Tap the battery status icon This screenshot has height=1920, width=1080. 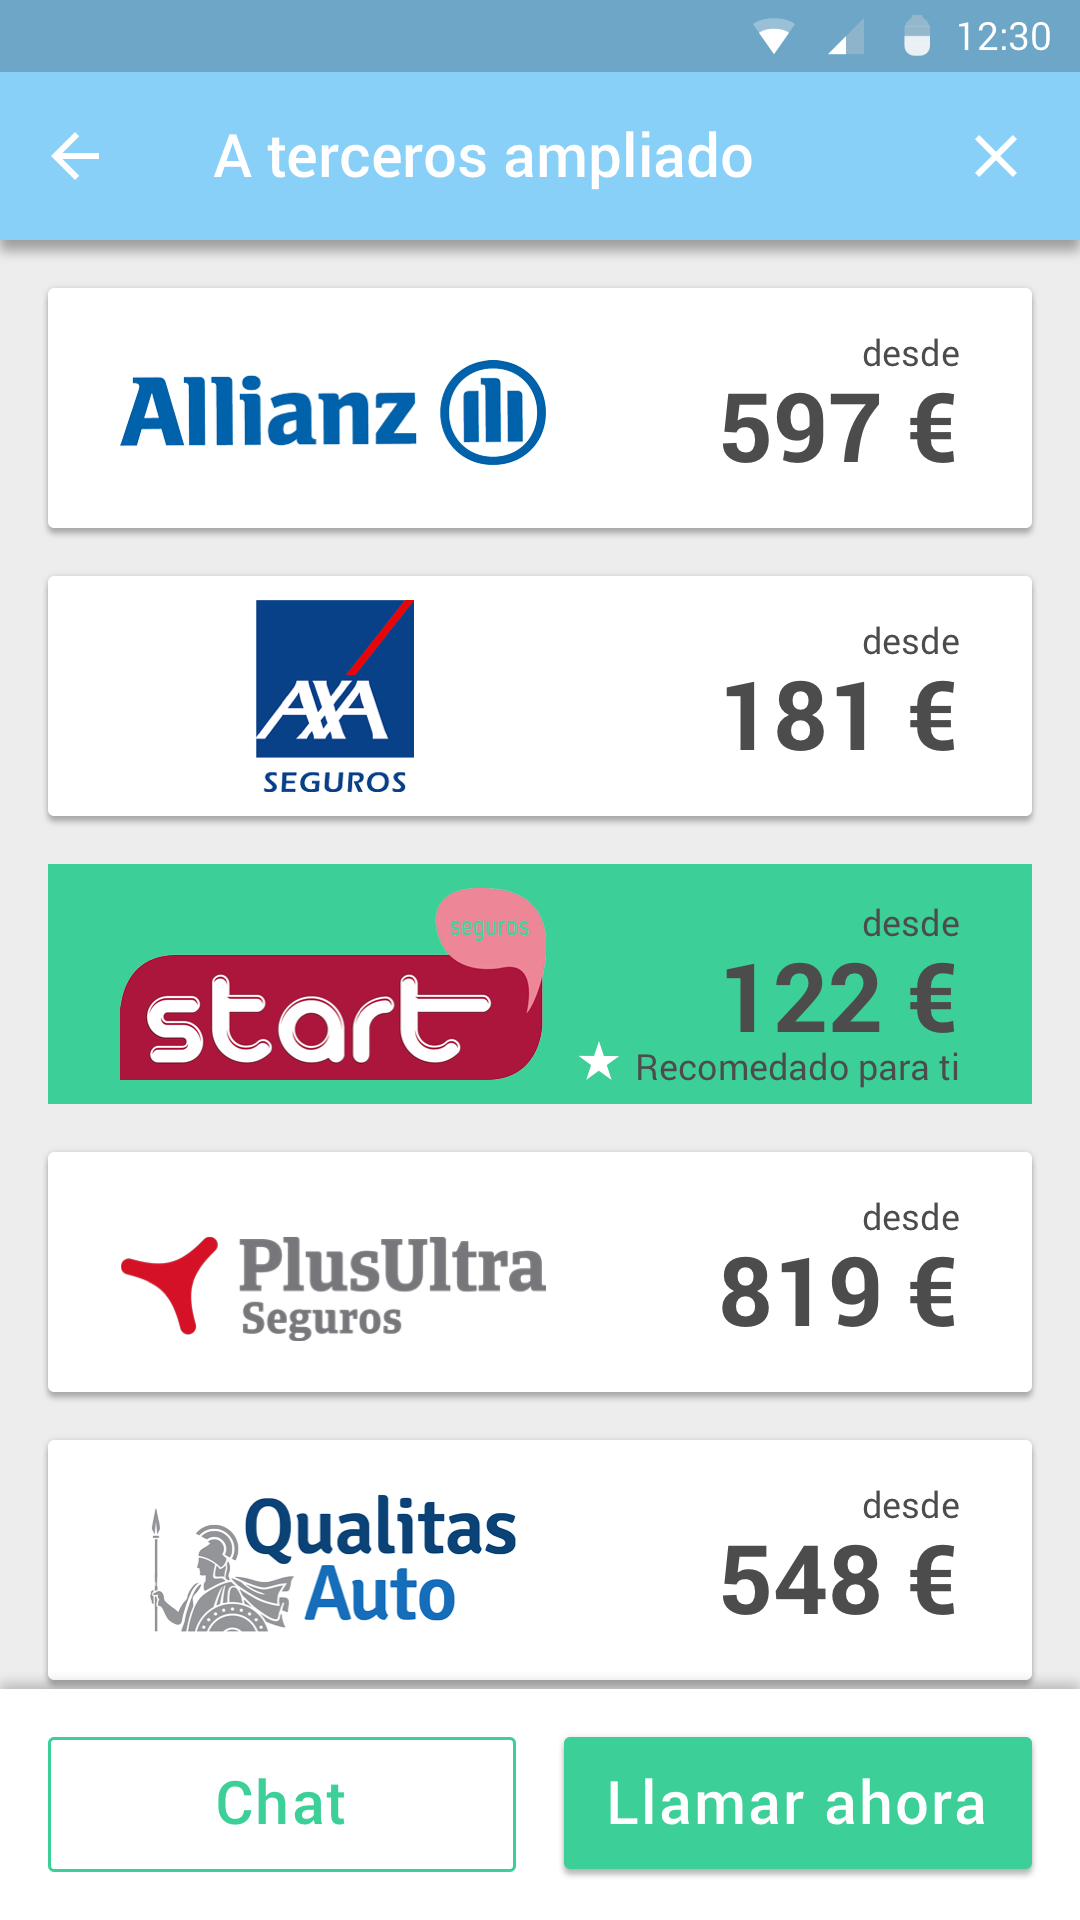917,37
